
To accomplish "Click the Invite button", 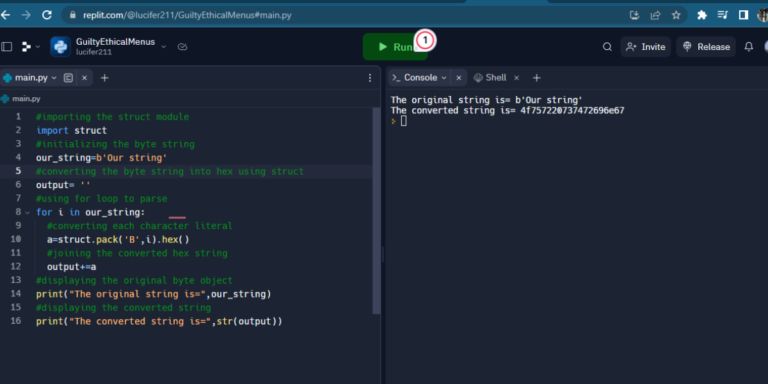I will [646, 47].
